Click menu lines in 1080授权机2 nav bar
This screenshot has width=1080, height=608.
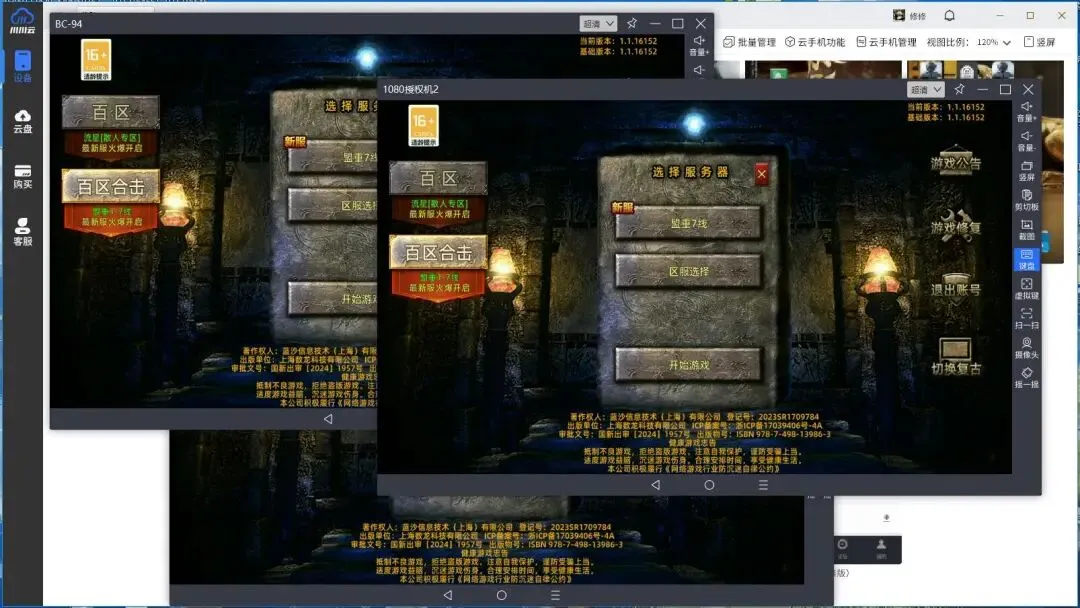coord(763,485)
